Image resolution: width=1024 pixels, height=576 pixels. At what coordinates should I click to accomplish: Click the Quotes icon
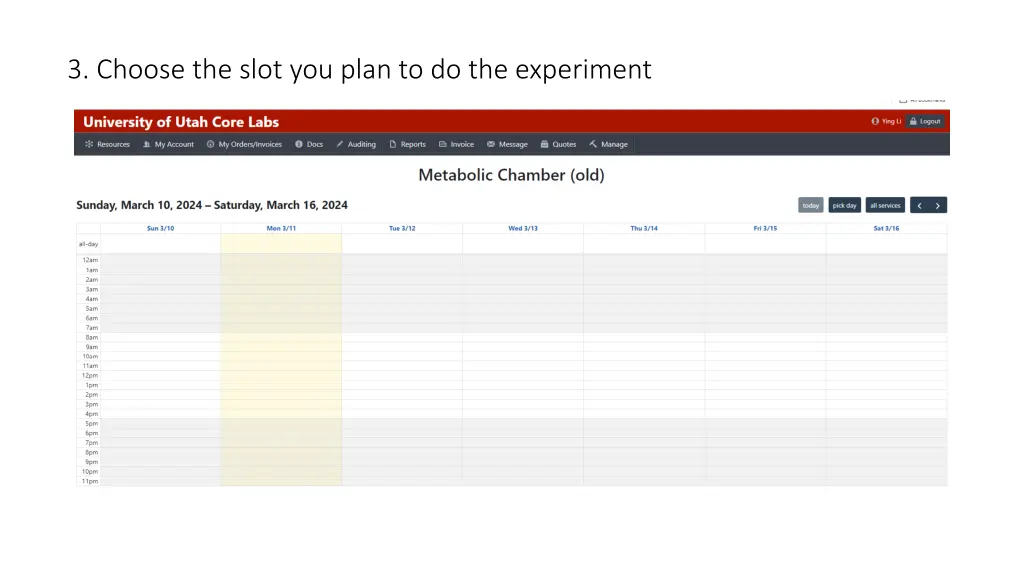click(542, 144)
